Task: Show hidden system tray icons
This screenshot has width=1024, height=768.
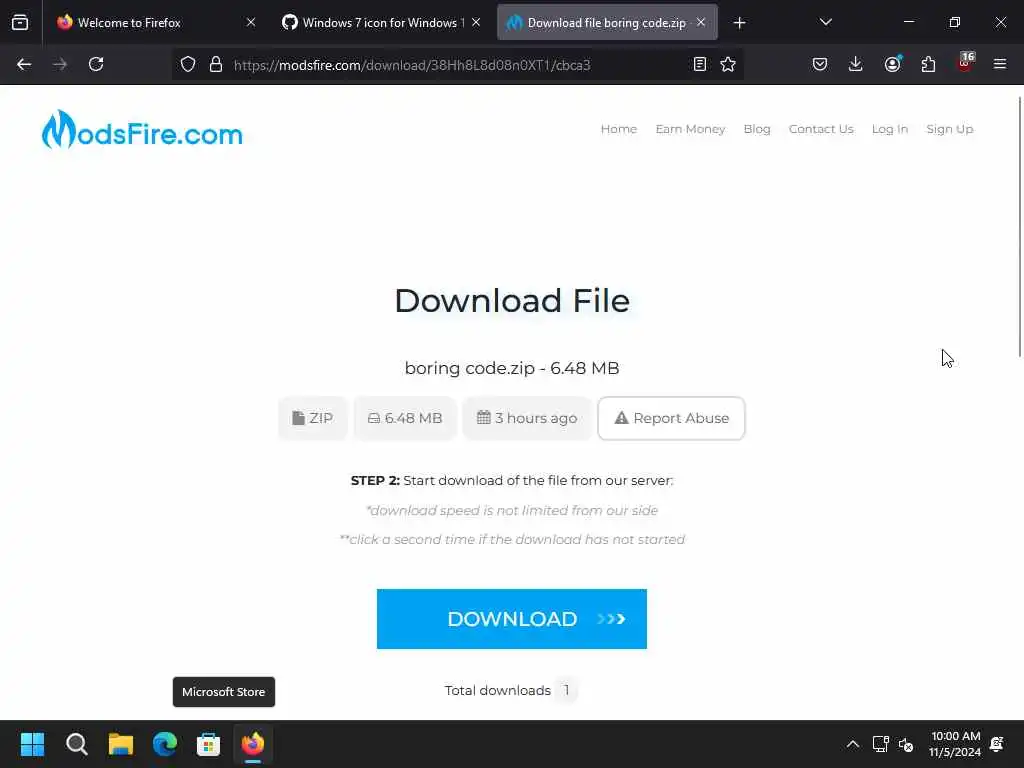Action: 853,744
